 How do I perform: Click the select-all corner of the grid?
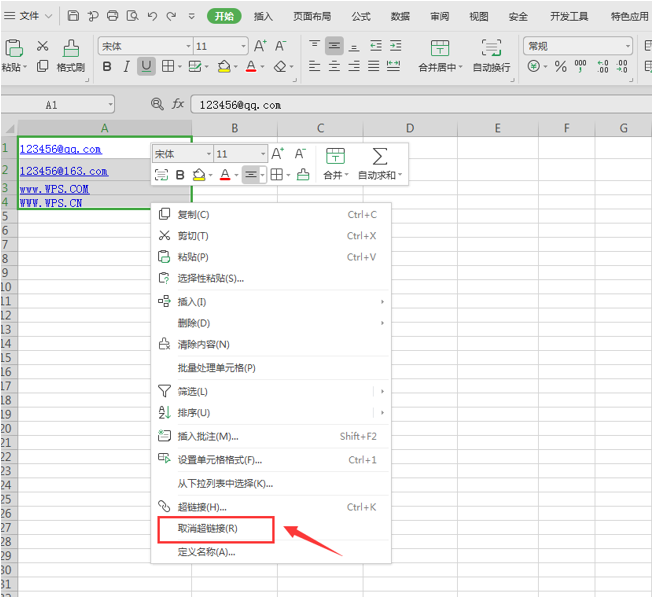(9, 128)
